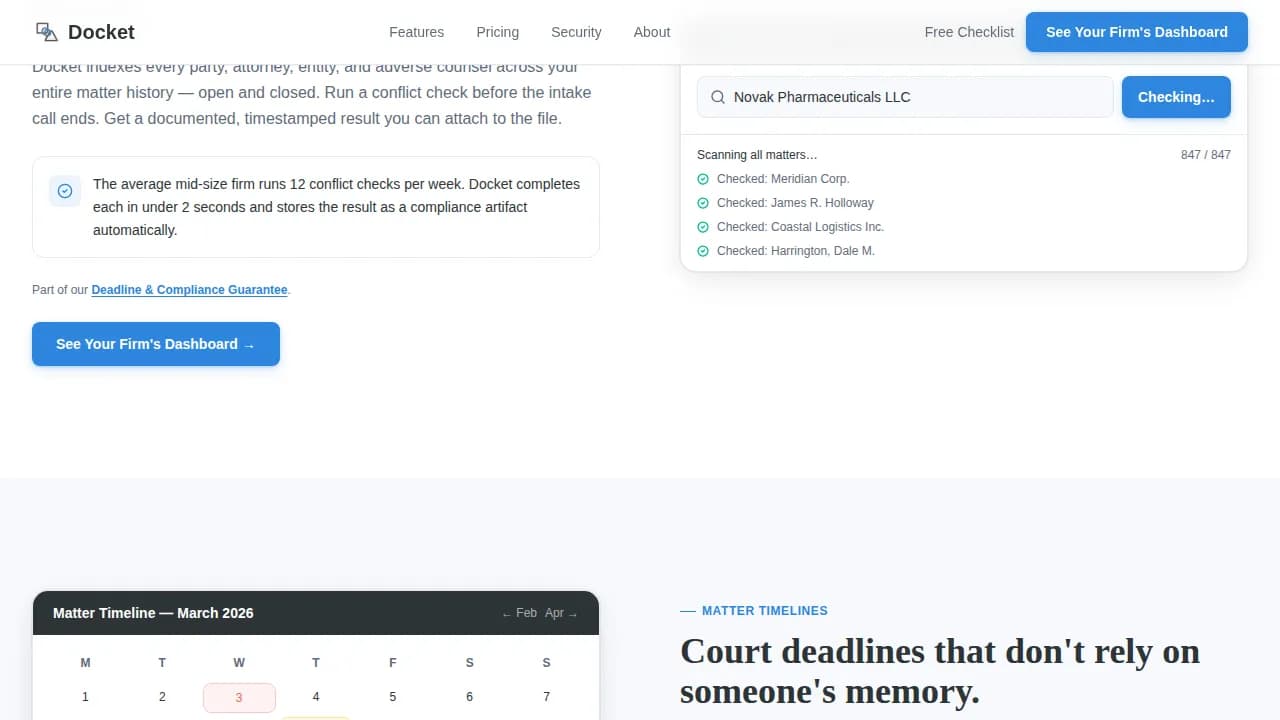The height and width of the screenshot is (720, 1280).
Task: Open the Free Checklist link
Action: (969, 31)
